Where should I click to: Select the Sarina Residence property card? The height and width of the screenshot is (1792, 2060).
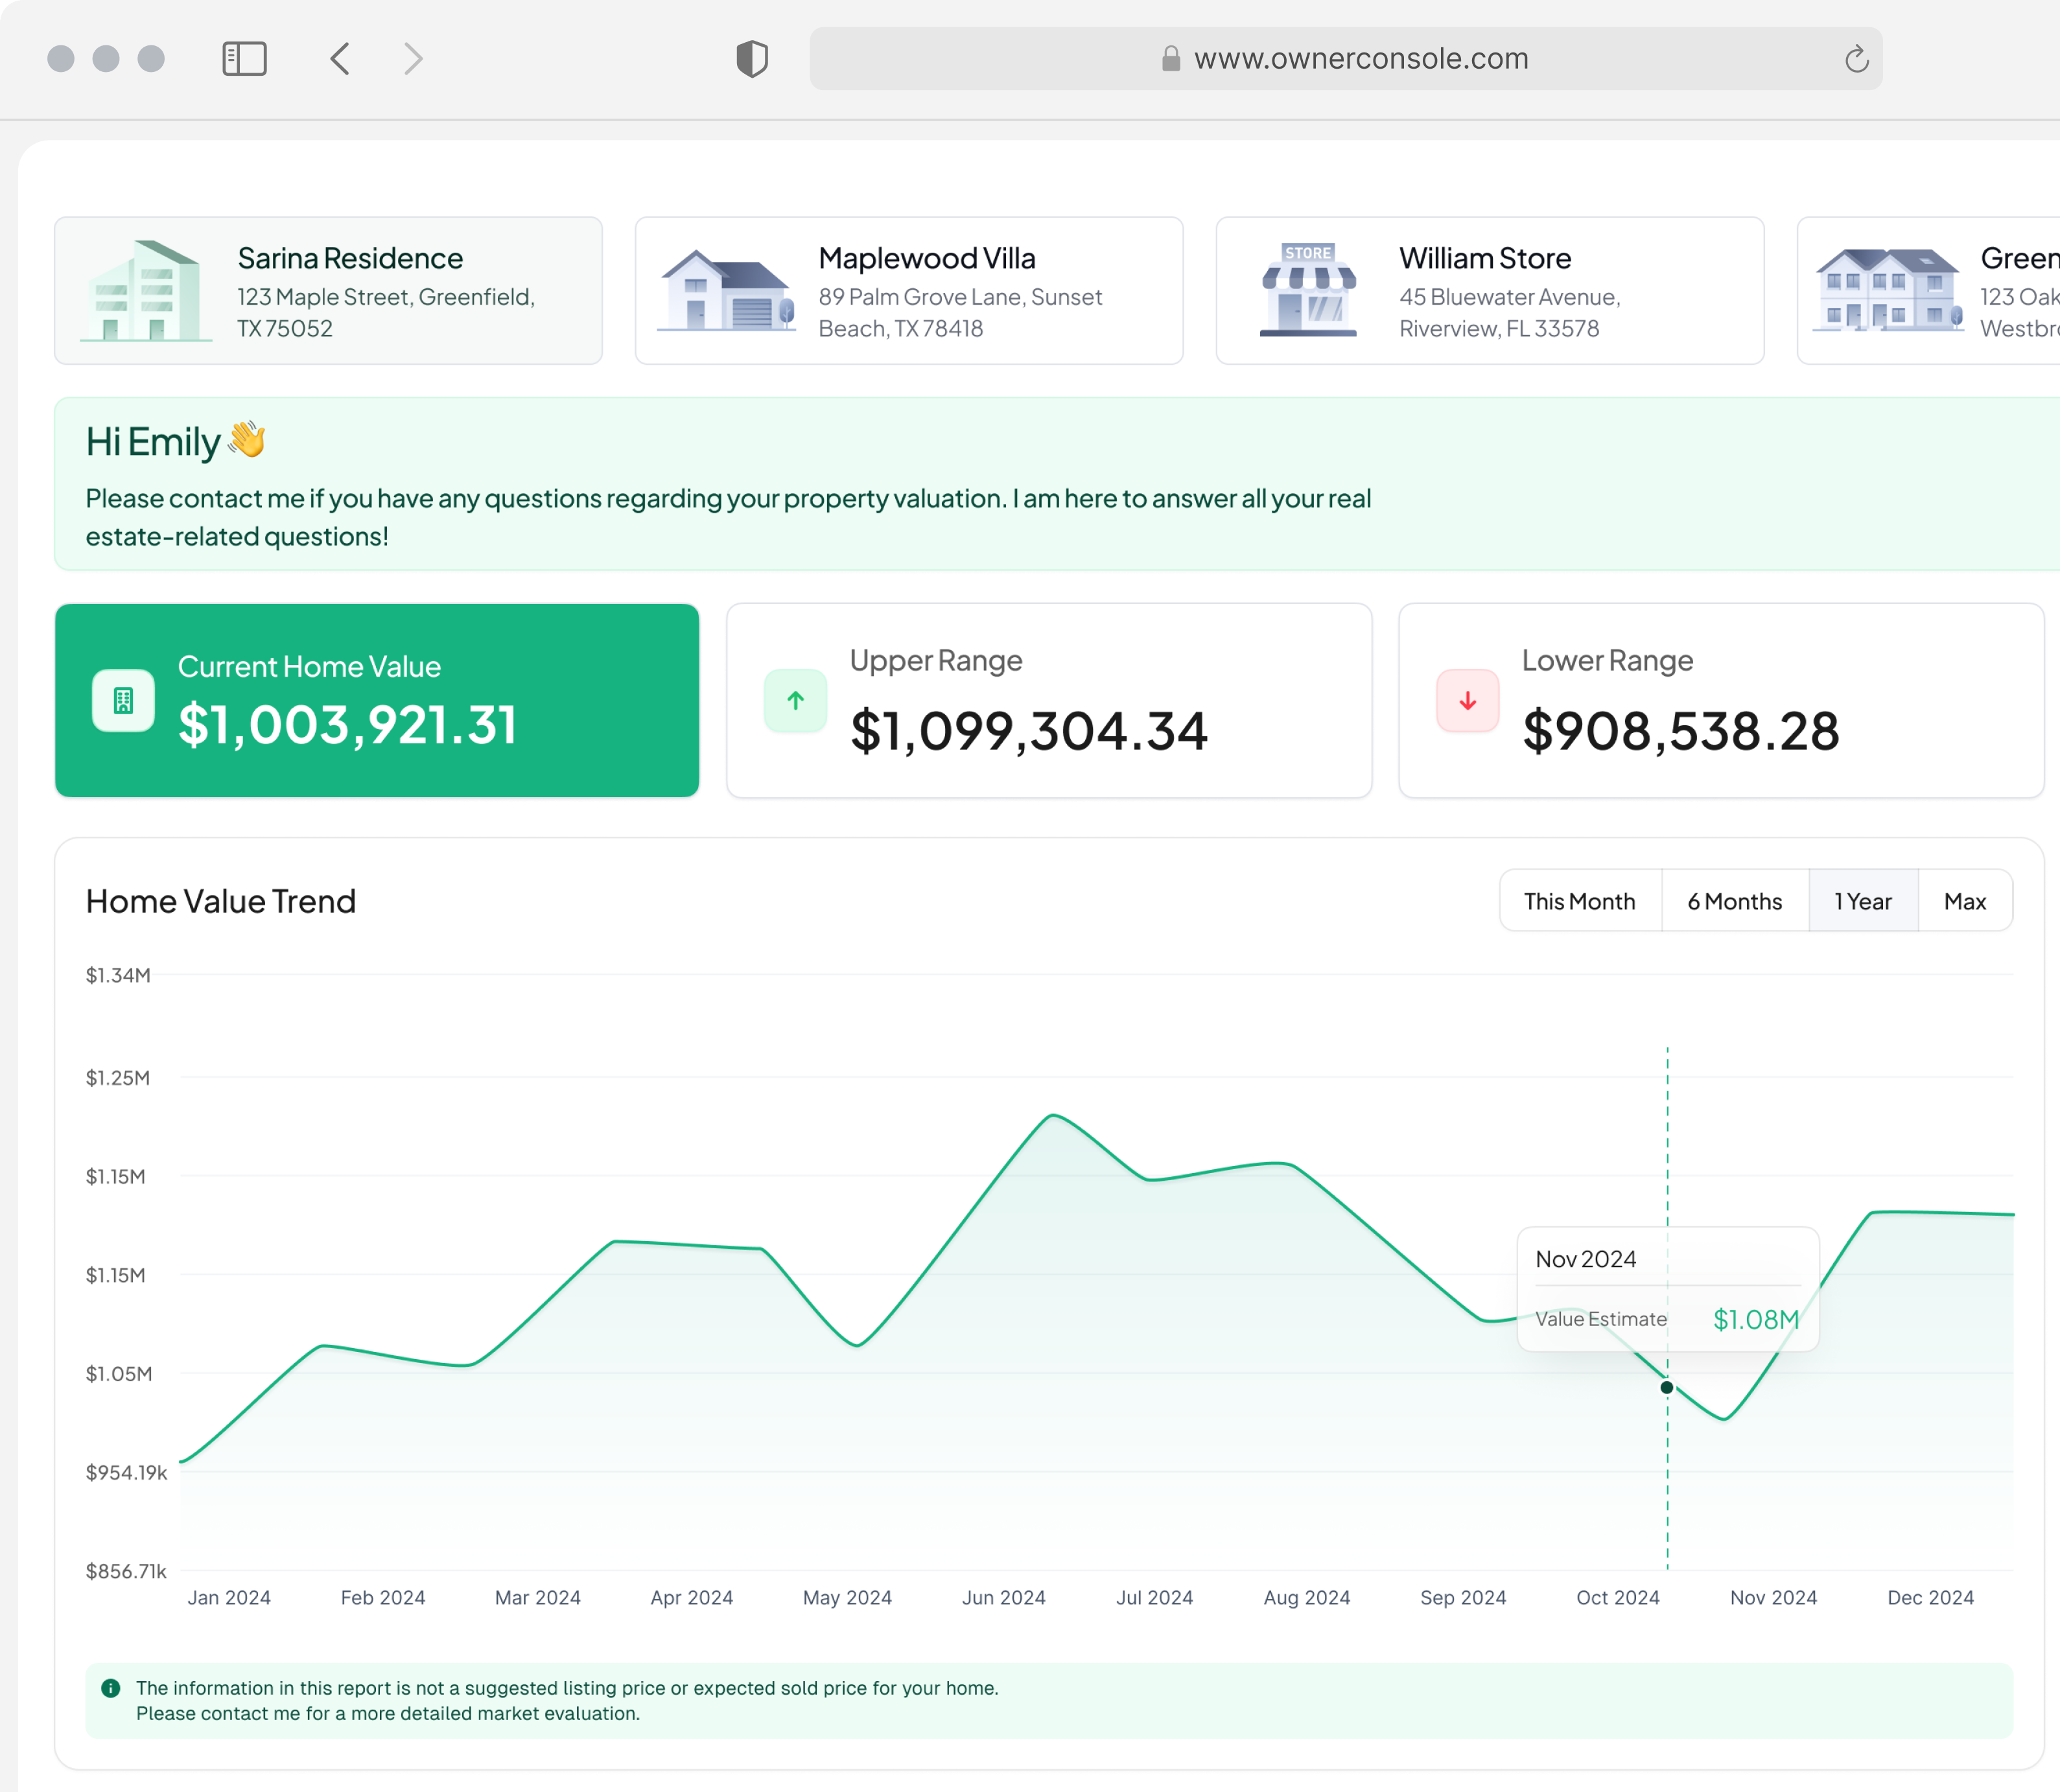(x=328, y=291)
